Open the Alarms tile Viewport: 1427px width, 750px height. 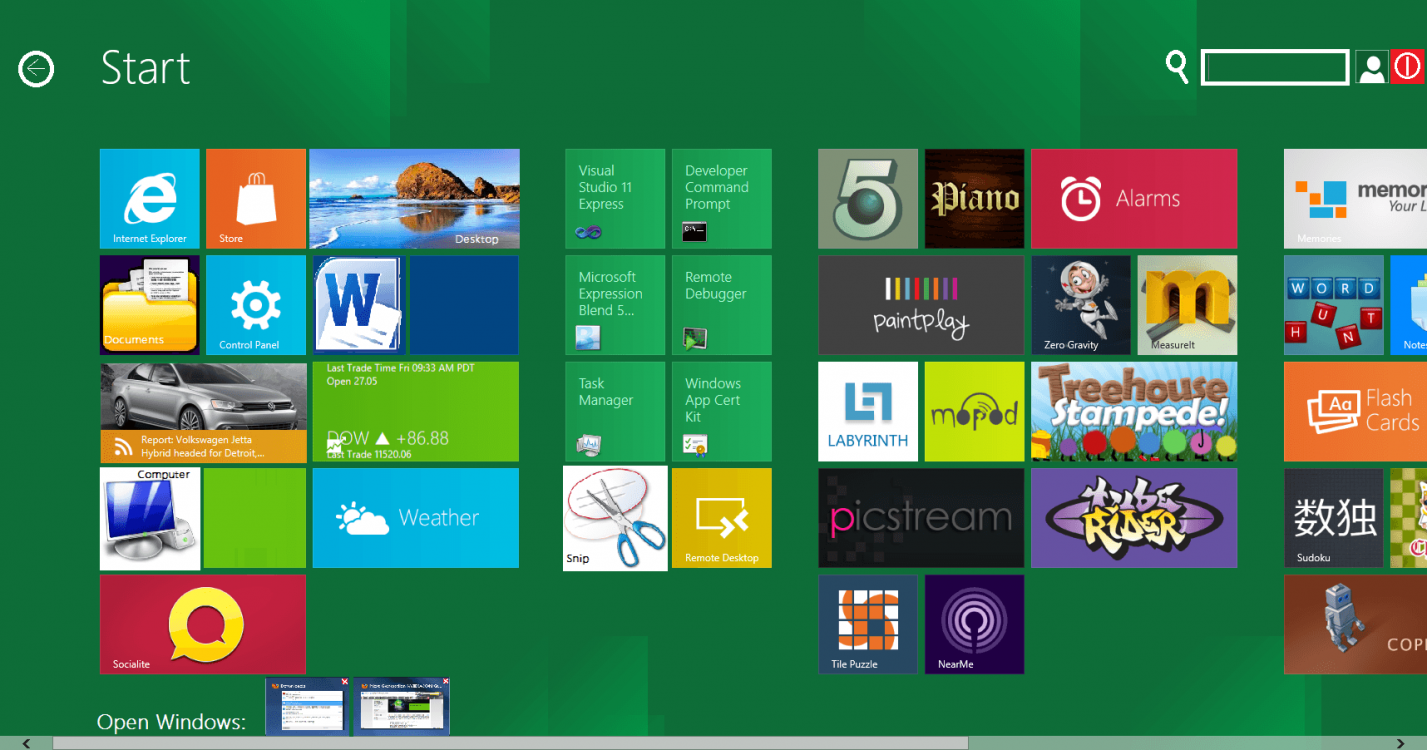(1134, 199)
